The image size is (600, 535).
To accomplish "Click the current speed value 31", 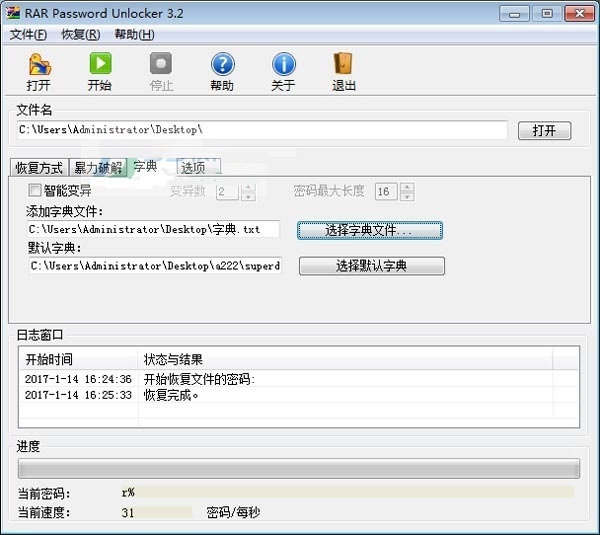I will [128, 512].
